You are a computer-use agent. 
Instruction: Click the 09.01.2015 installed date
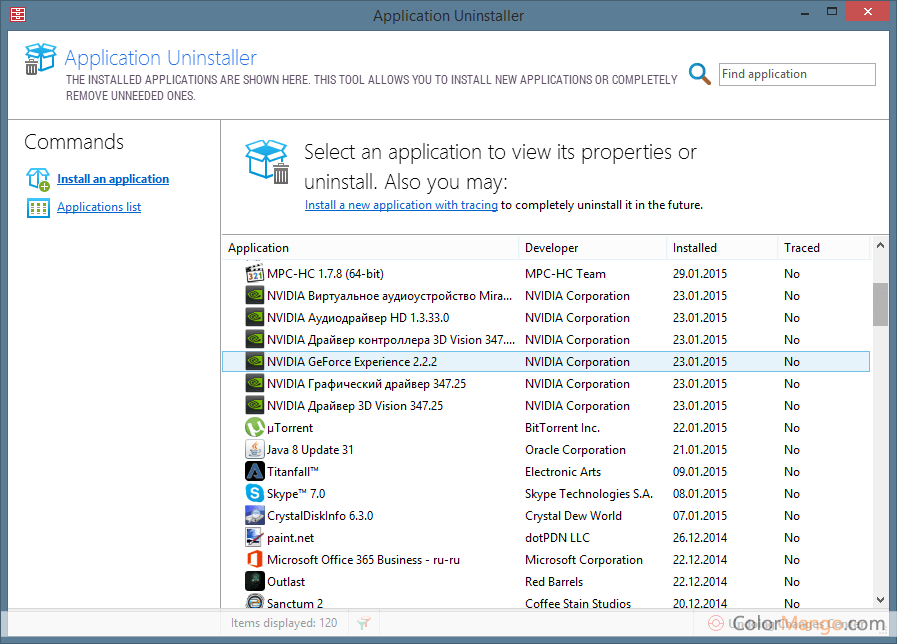[700, 472]
